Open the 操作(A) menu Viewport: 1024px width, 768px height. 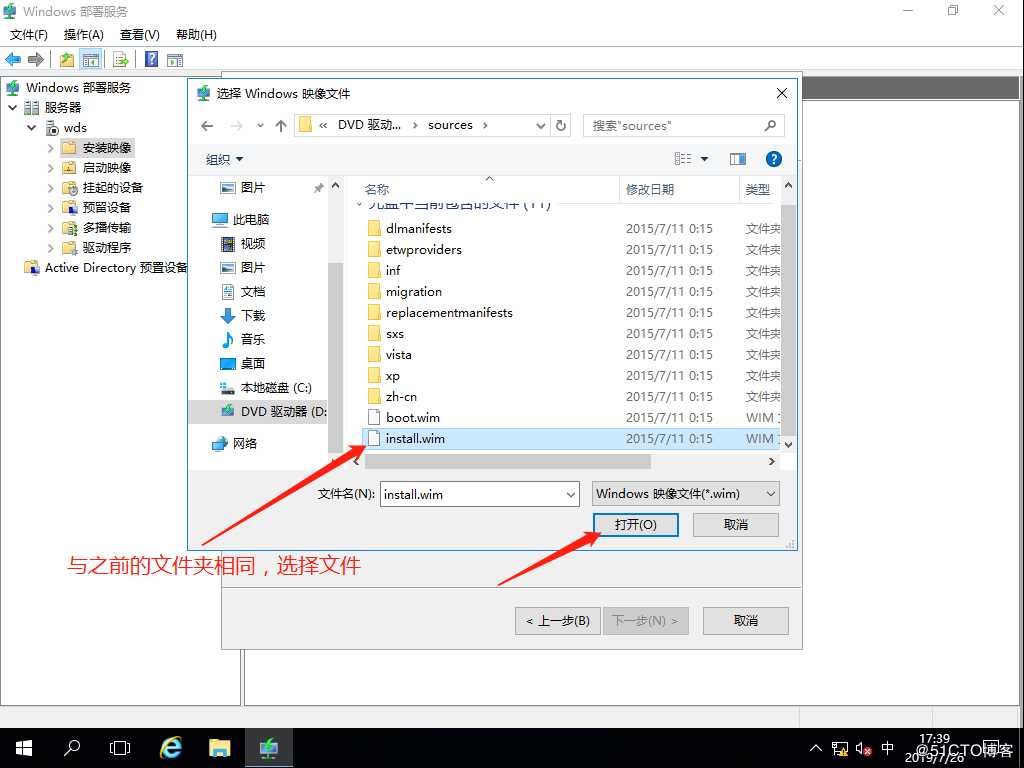84,35
